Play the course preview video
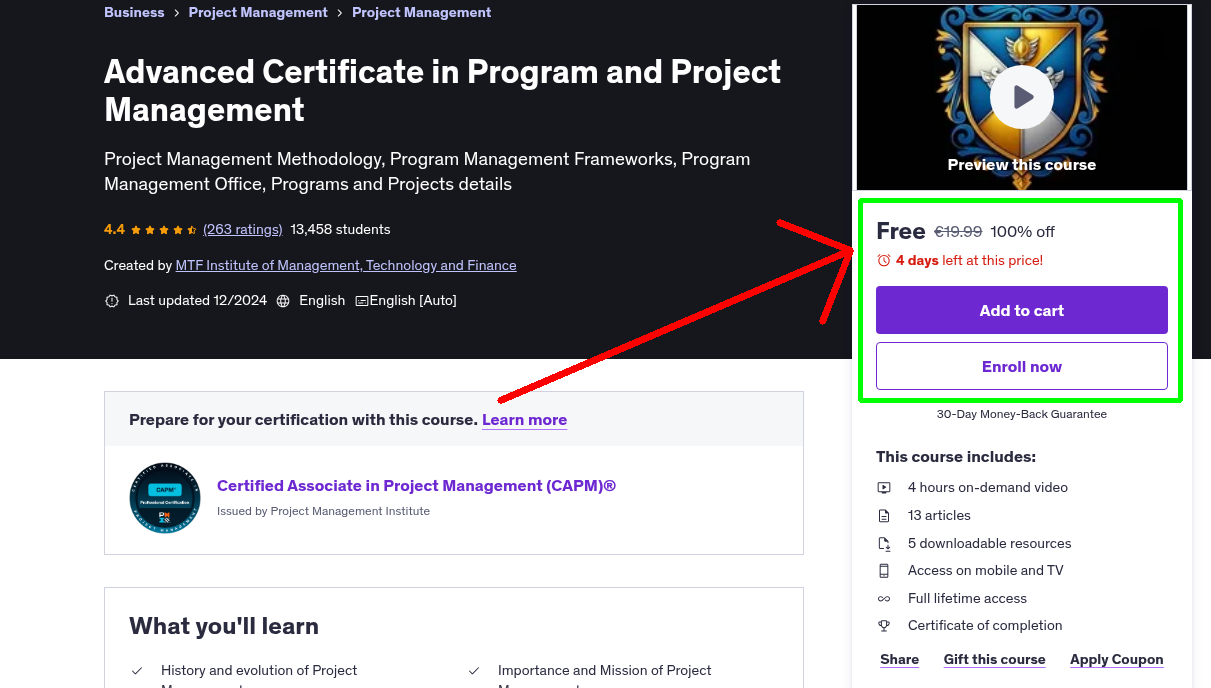The width and height of the screenshot is (1211, 688). click(x=1022, y=97)
